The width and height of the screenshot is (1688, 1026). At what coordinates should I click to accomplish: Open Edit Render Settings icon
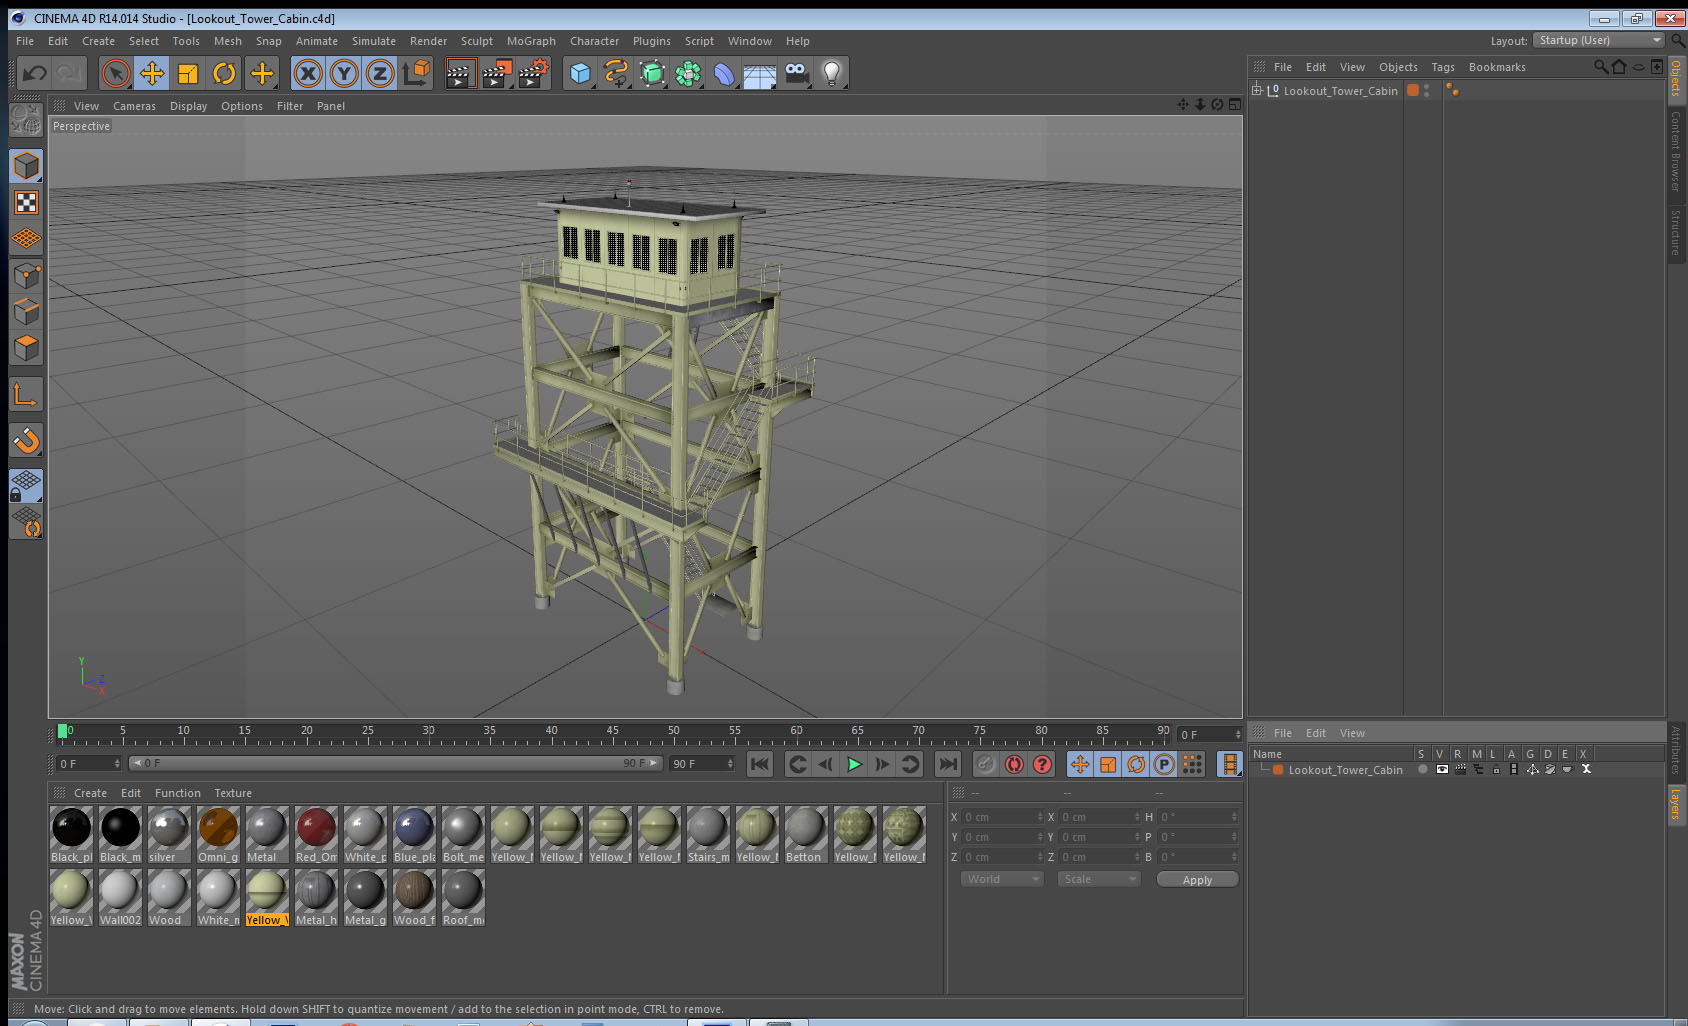pos(534,73)
